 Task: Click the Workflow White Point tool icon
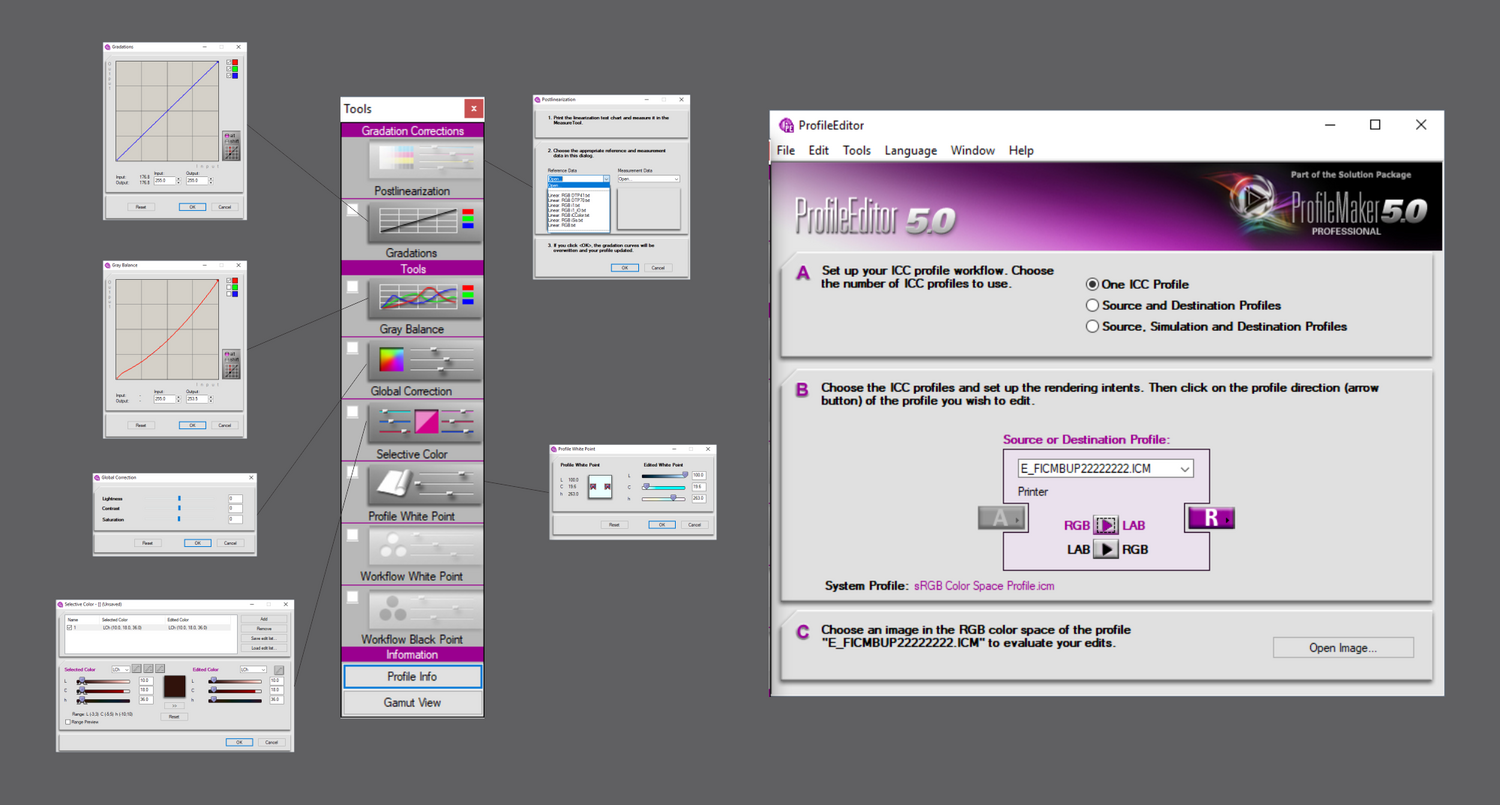(x=424, y=547)
